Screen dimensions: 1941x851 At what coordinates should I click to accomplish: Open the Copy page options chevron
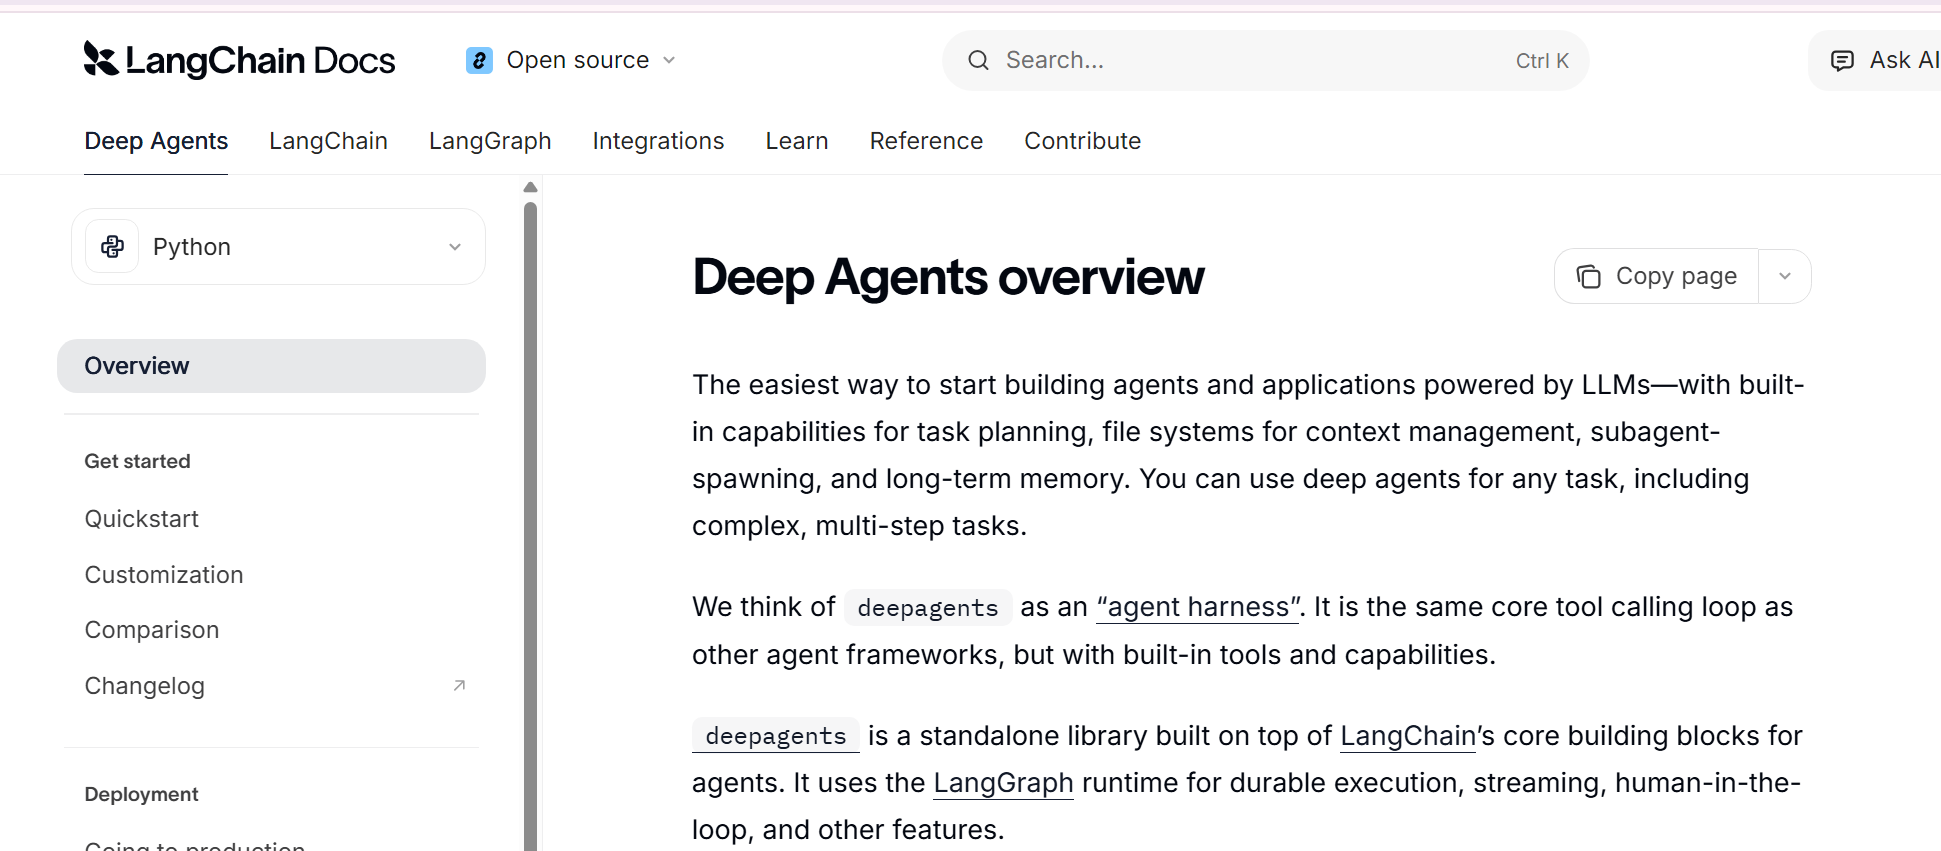point(1785,276)
